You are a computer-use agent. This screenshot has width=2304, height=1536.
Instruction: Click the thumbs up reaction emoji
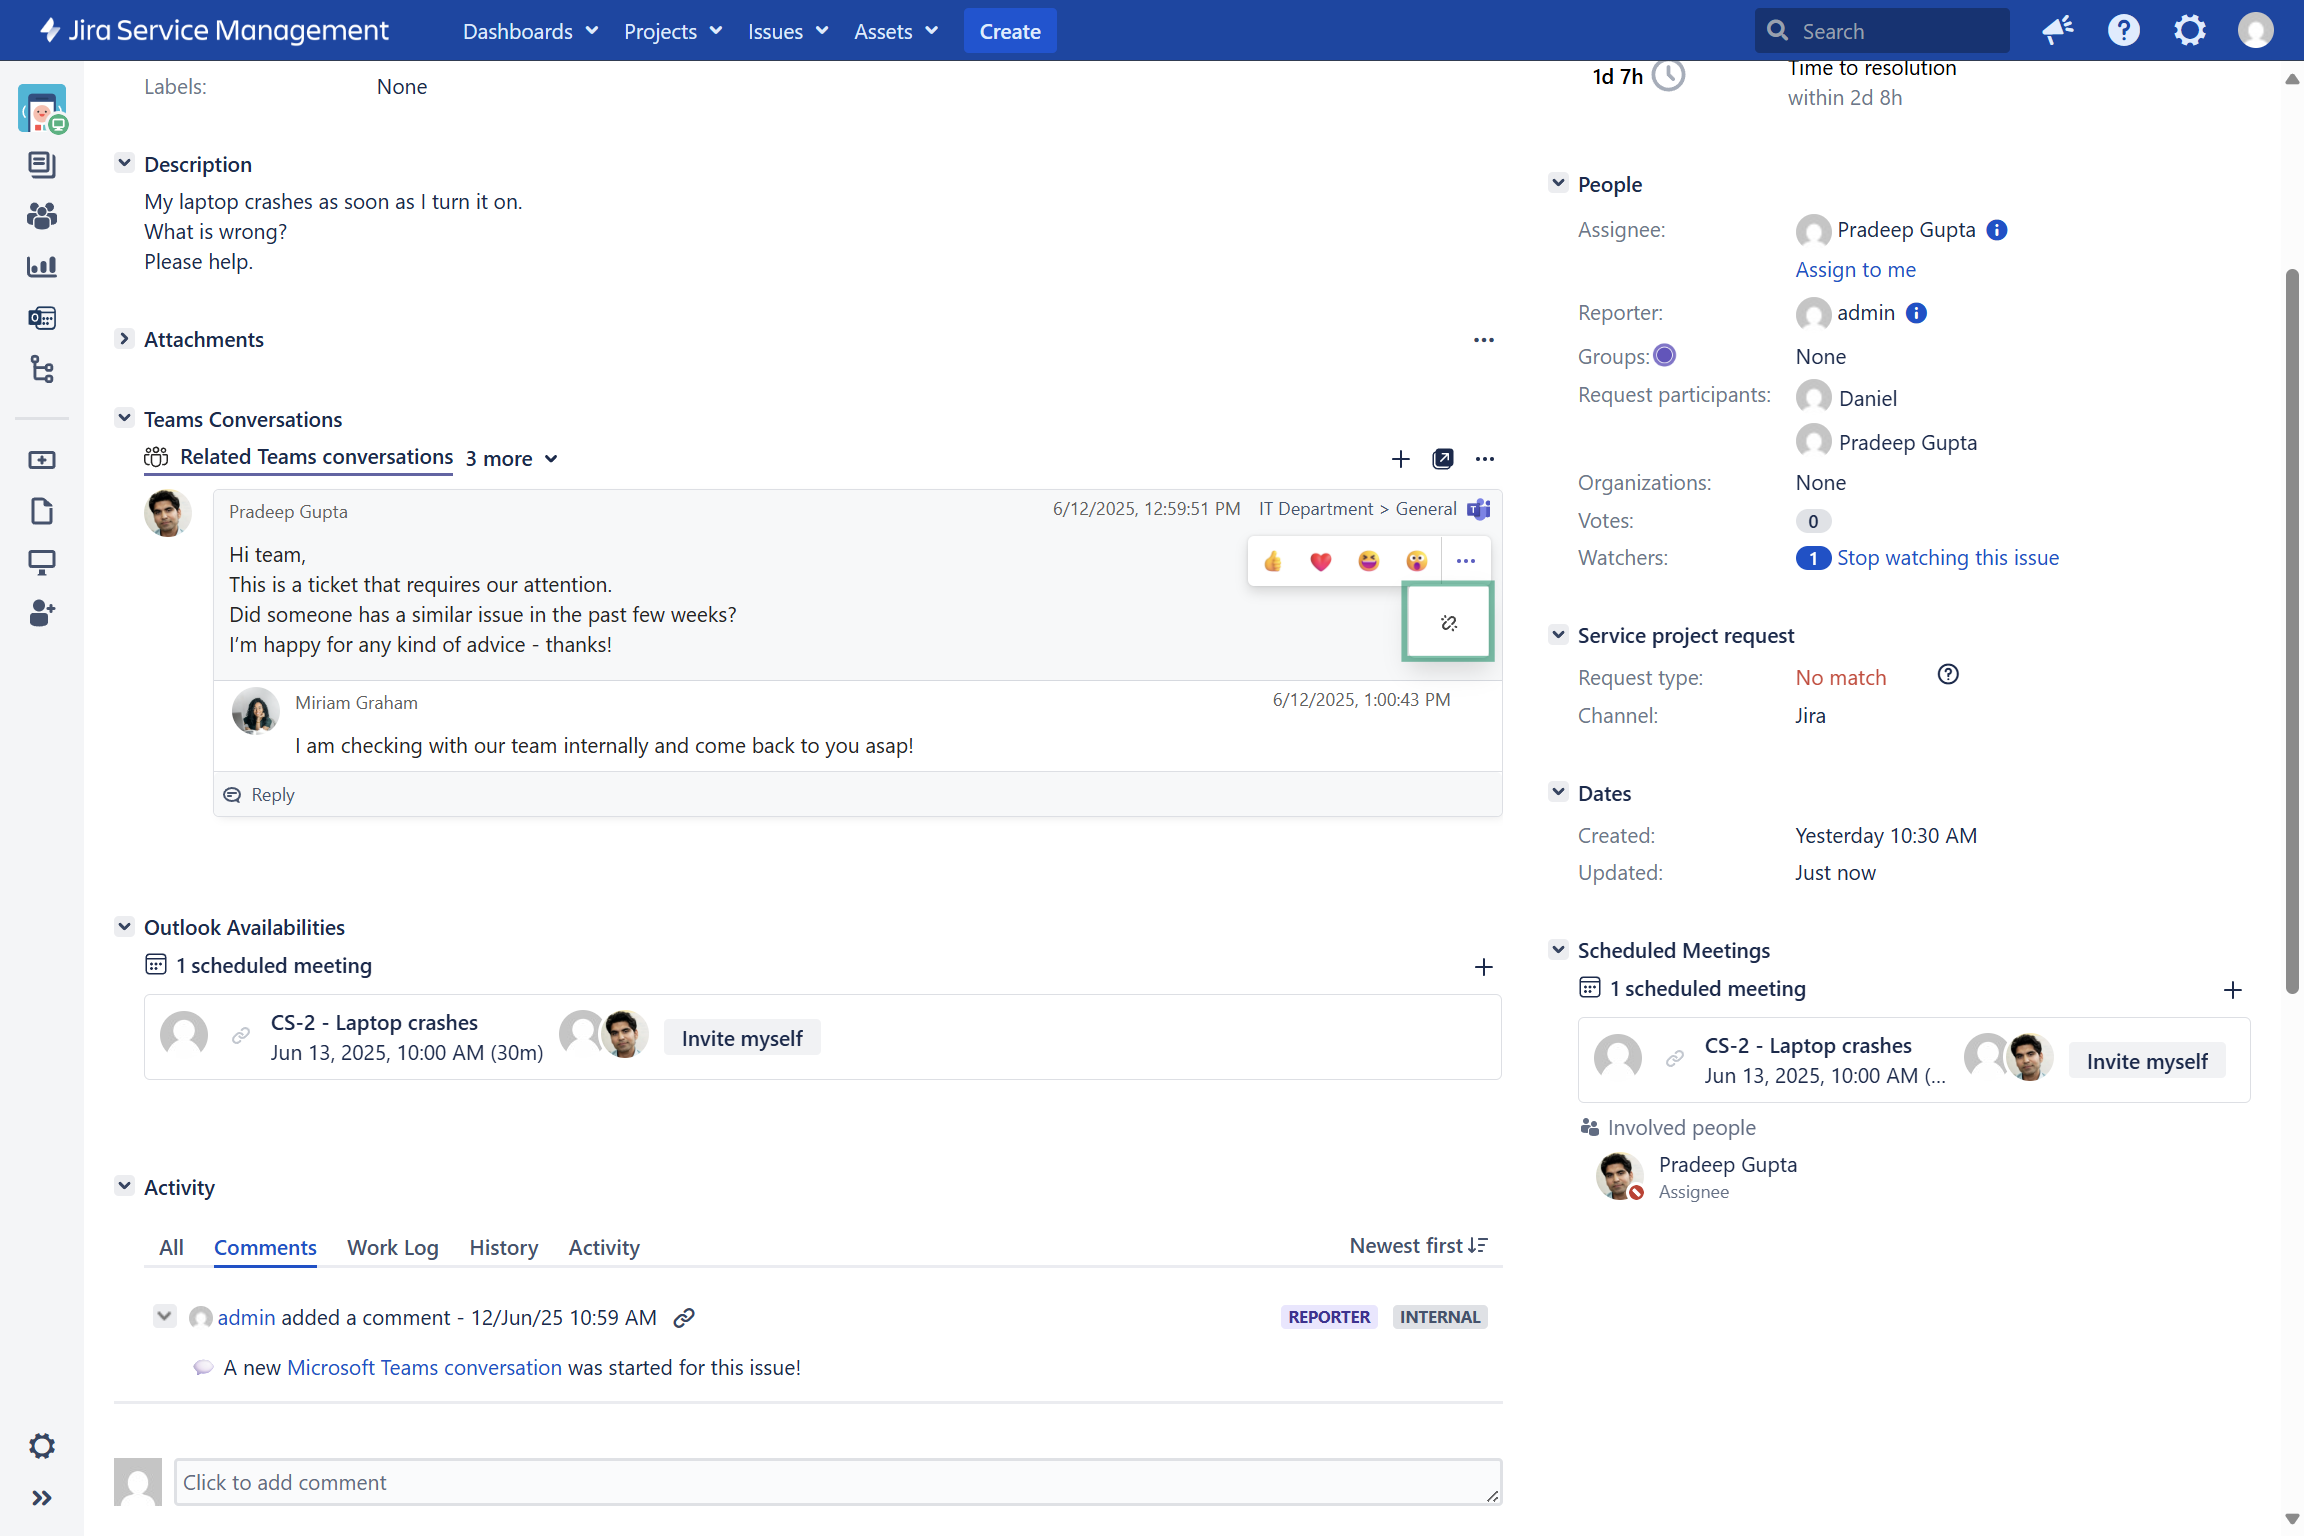1272,561
